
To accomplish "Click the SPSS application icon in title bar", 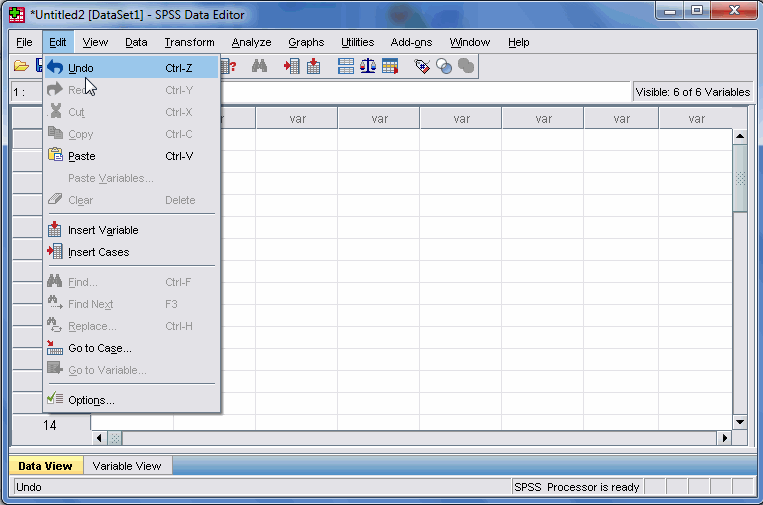I will 17,15.
